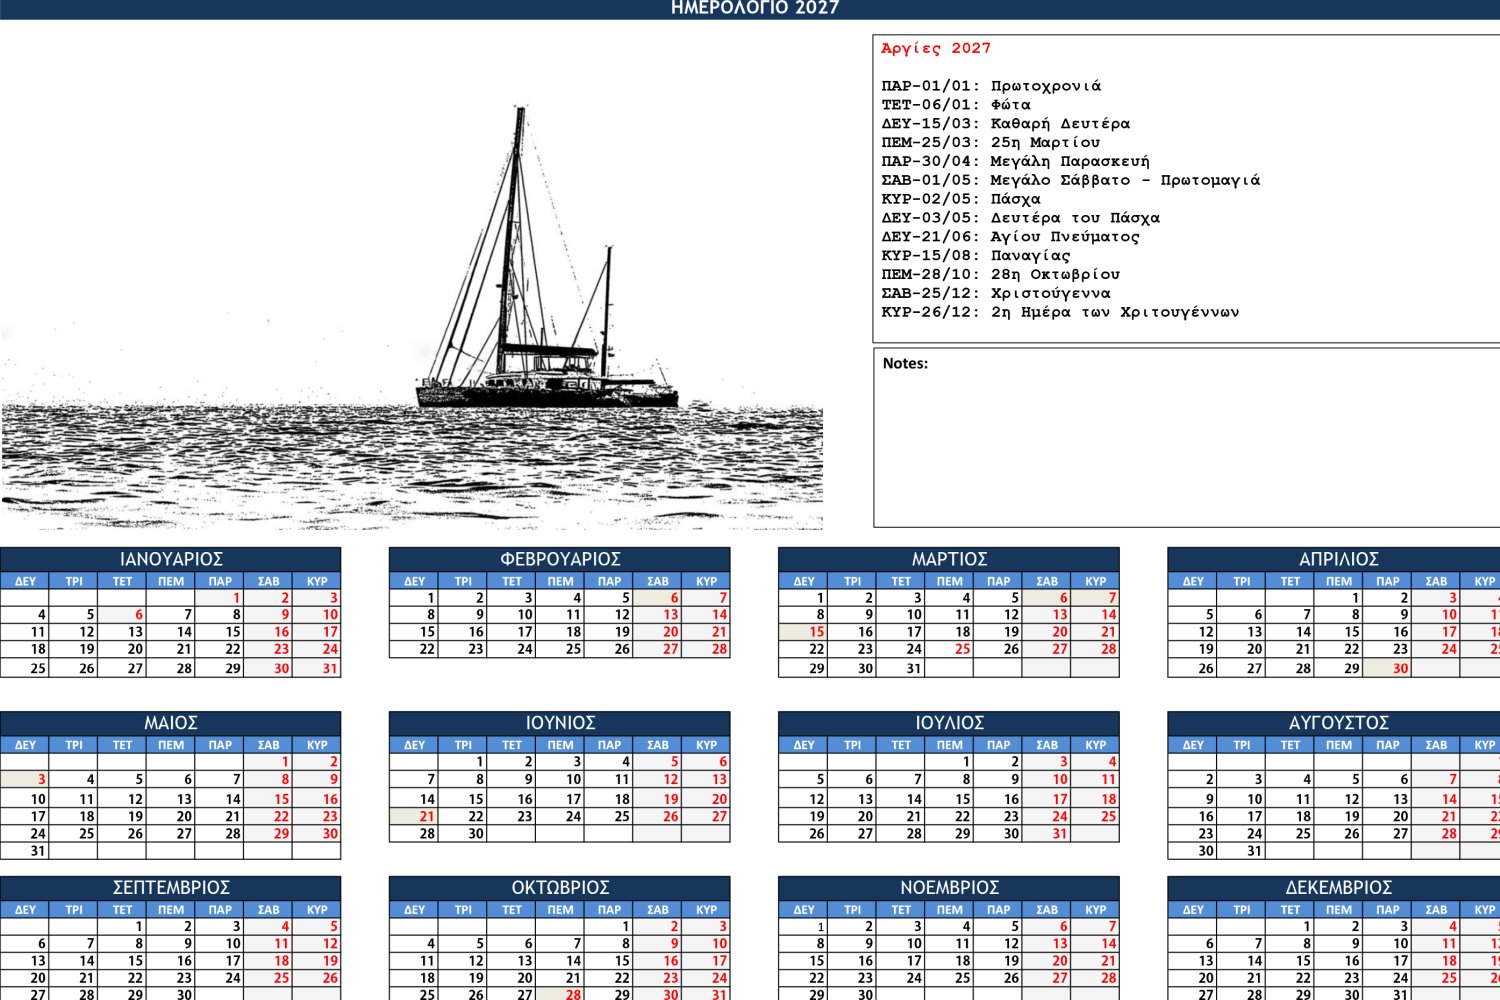The image size is (1500, 1000).
Task: Select the Καθαρή Δευτέρα holiday line
Action: (1005, 124)
